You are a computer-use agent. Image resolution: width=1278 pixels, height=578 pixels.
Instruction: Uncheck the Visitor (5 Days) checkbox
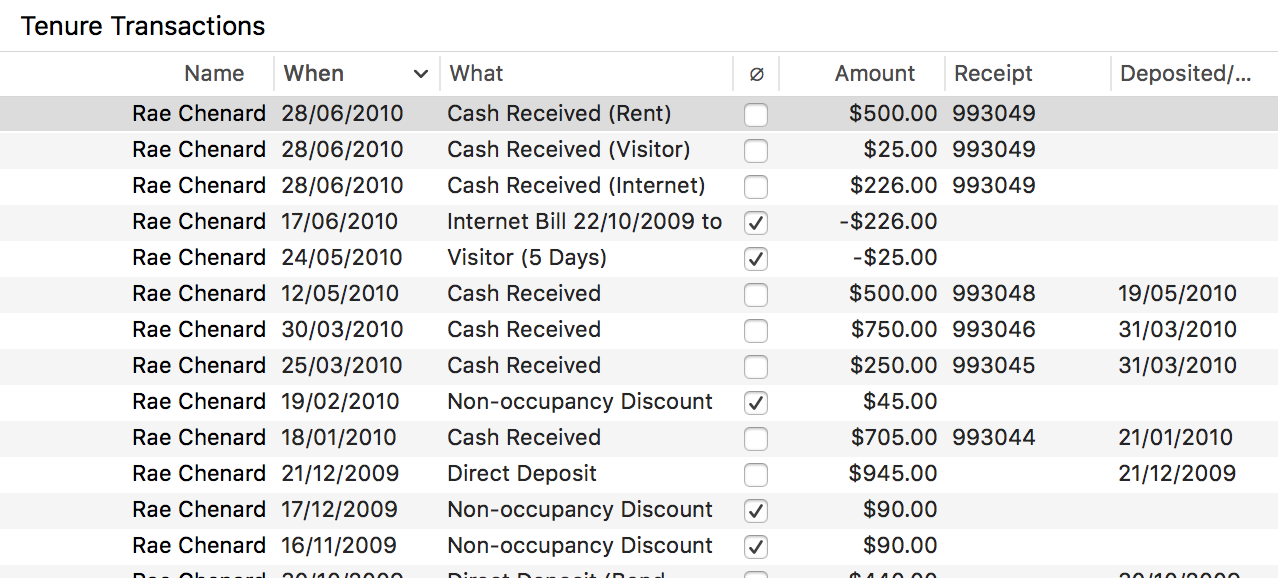pyautogui.click(x=756, y=259)
